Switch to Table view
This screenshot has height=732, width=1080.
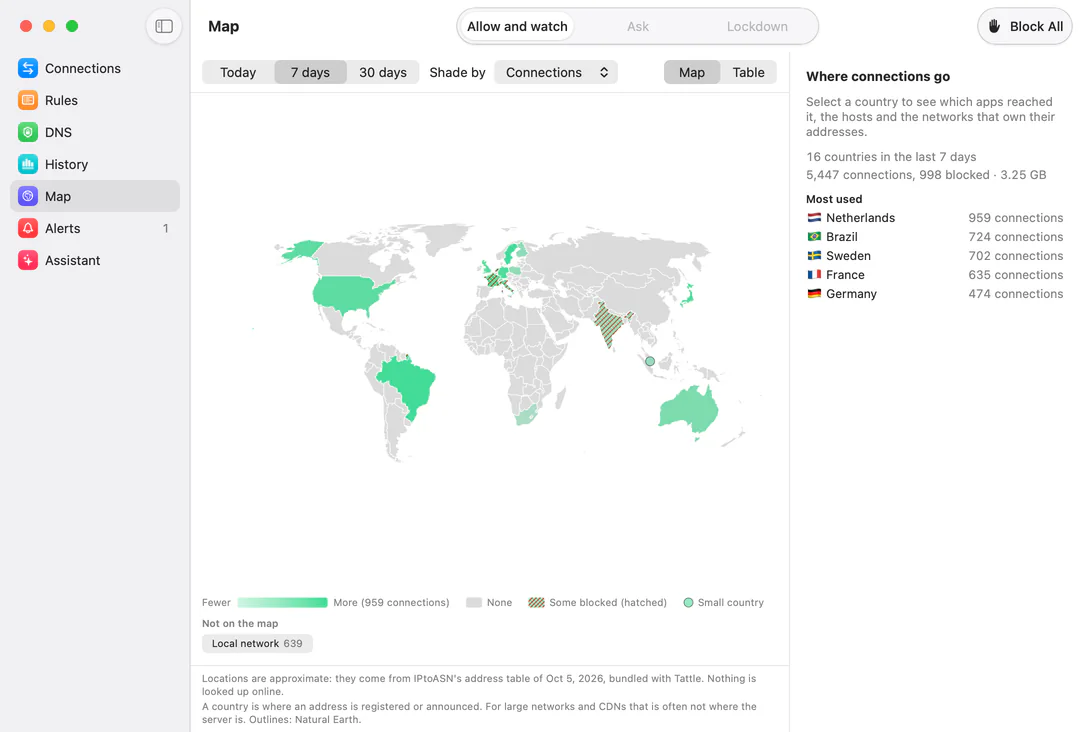click(x=748, y=72)
